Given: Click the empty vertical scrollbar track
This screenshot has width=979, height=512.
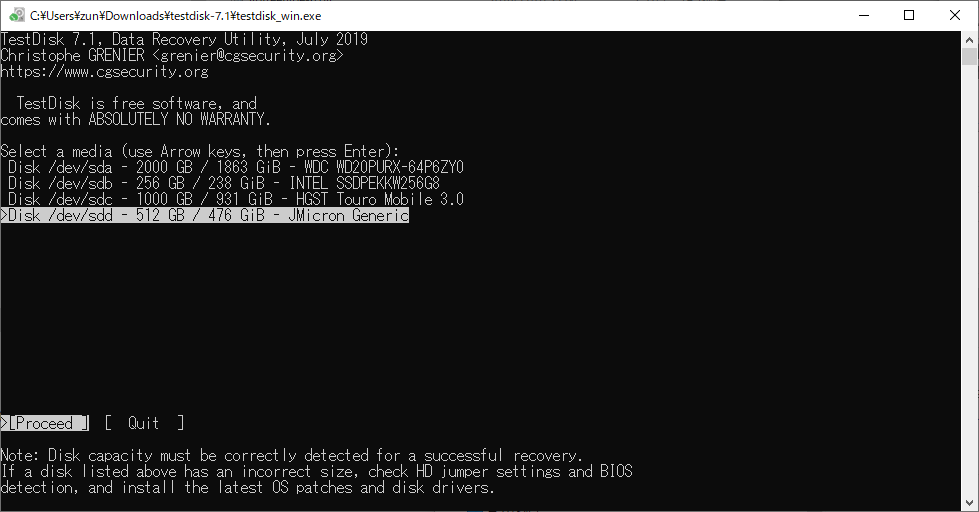Looking at the screenshot, I should 970,281.
